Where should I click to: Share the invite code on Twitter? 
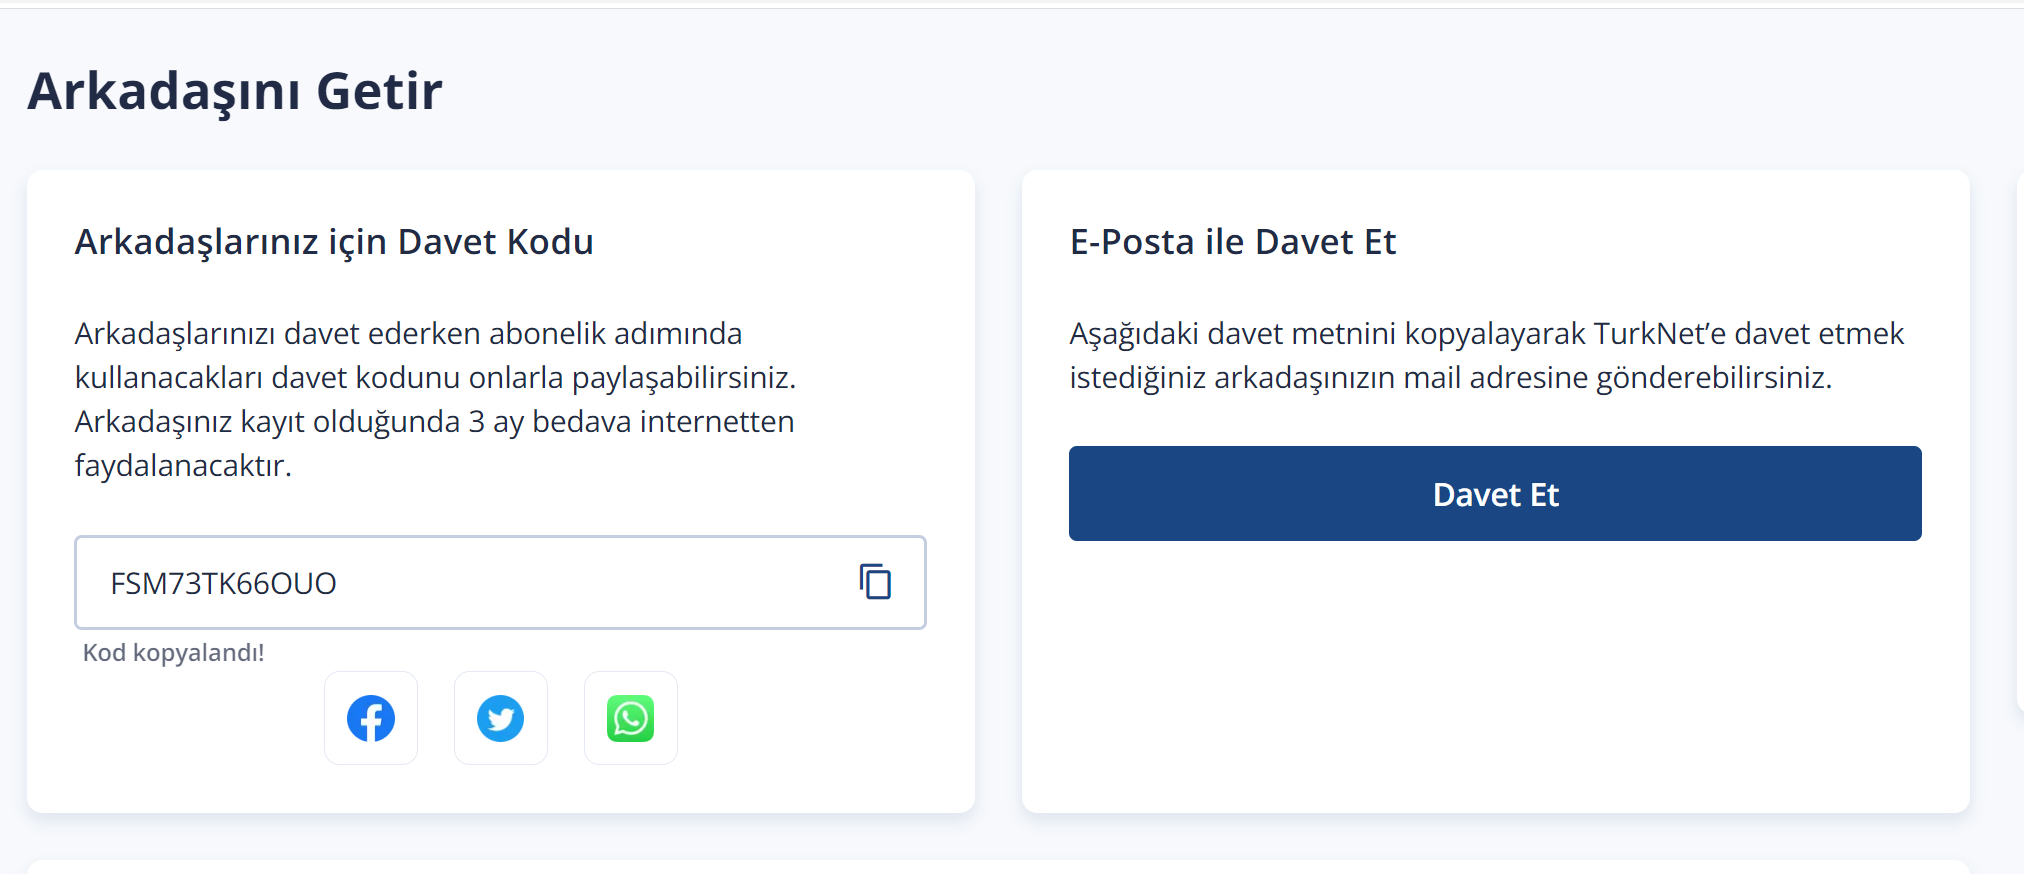(x=501, y=718)
